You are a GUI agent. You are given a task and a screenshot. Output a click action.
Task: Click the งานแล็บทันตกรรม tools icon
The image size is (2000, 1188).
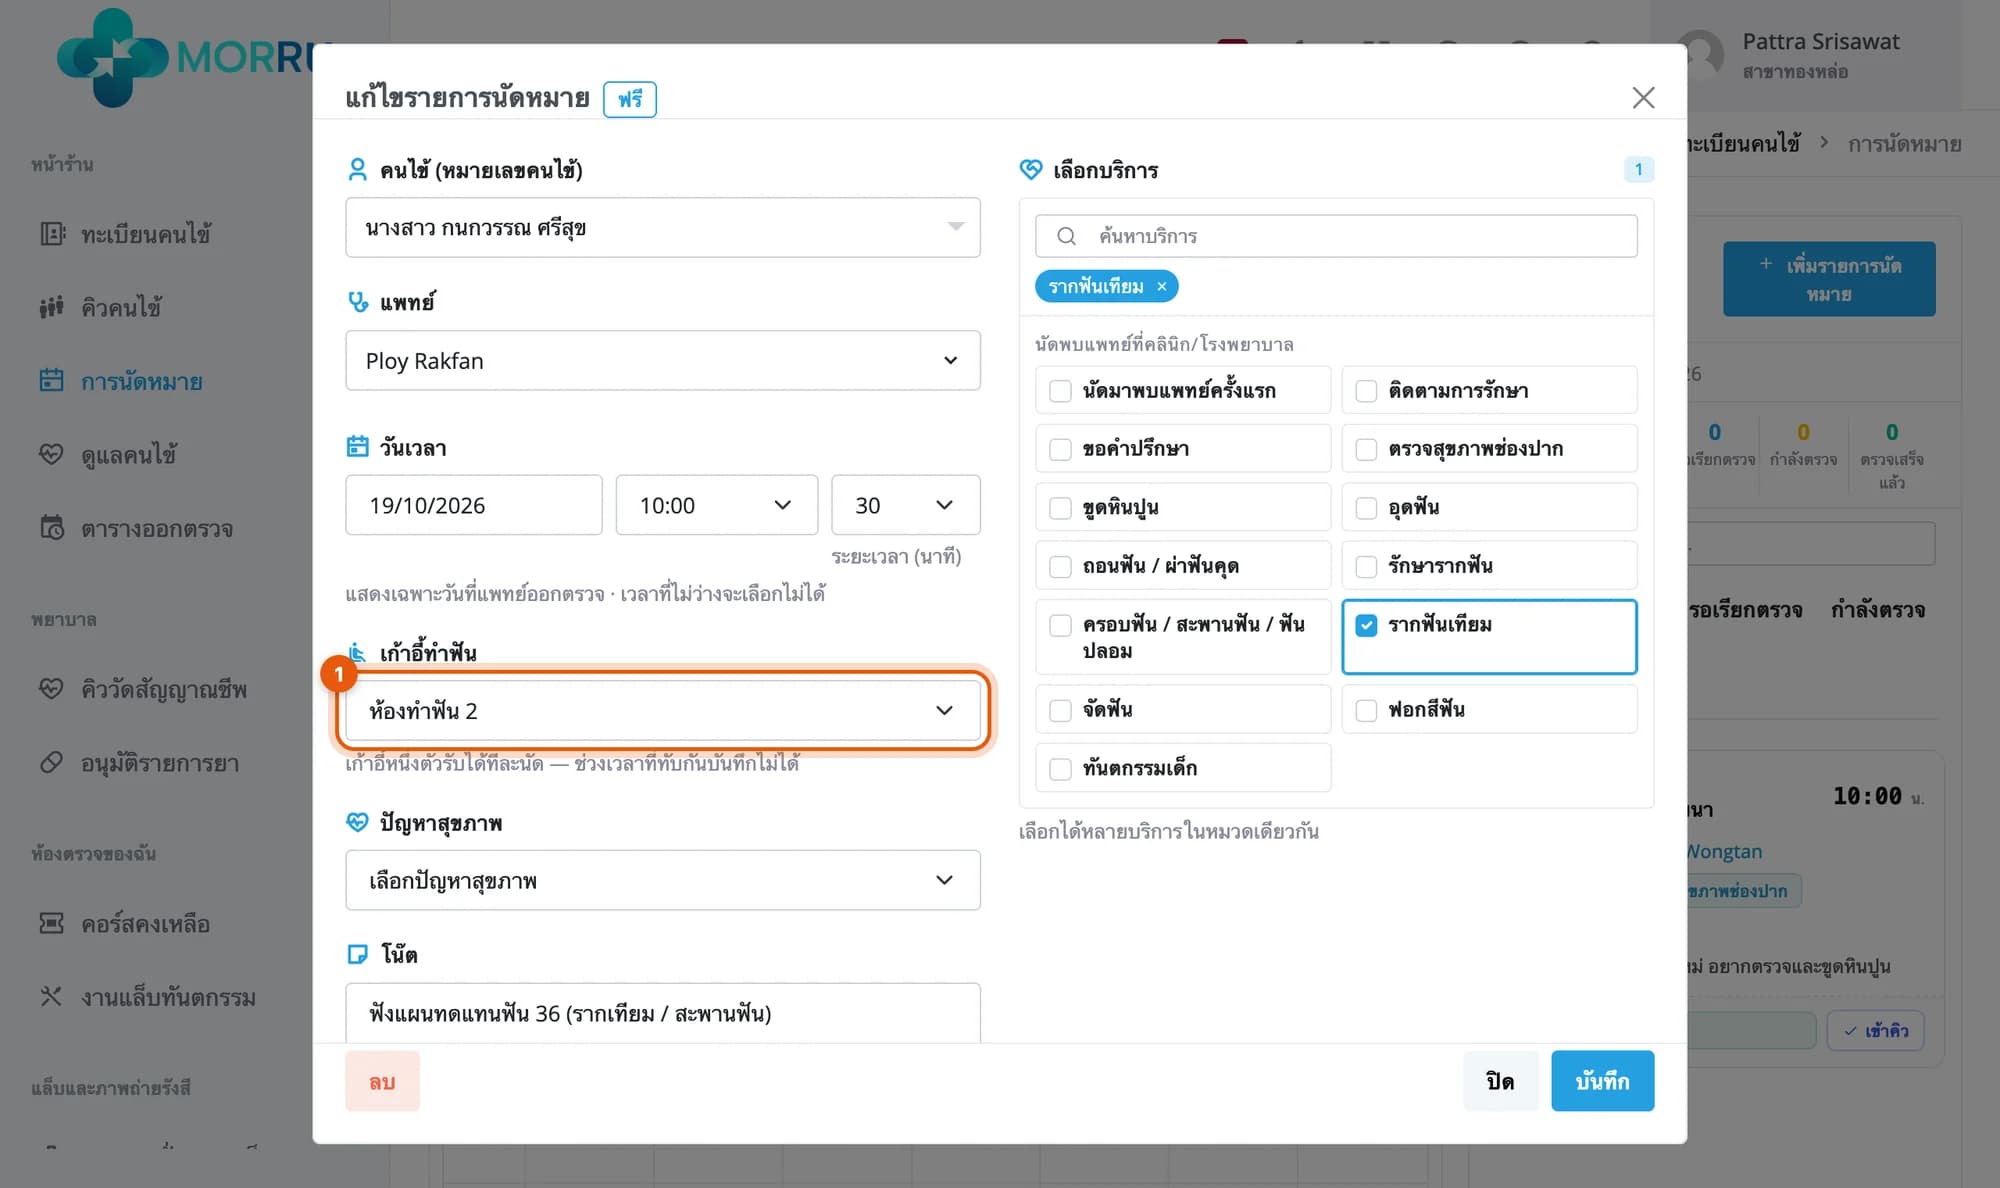point(52,997)
